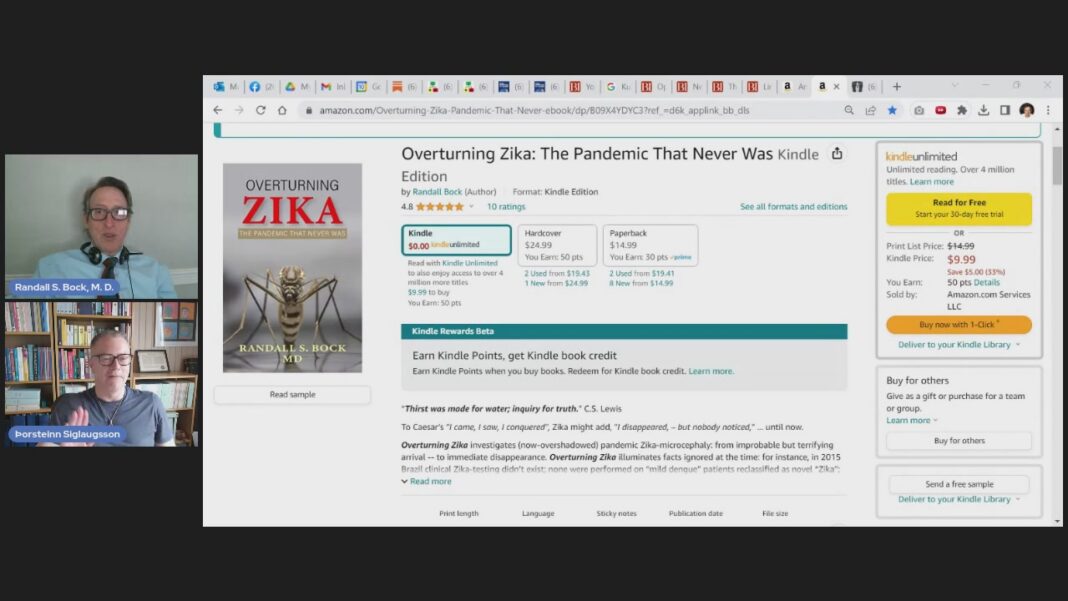The image size is (1068, 601).
Task: Open the red YouTube-style extension icon
Action: [941, 110]
